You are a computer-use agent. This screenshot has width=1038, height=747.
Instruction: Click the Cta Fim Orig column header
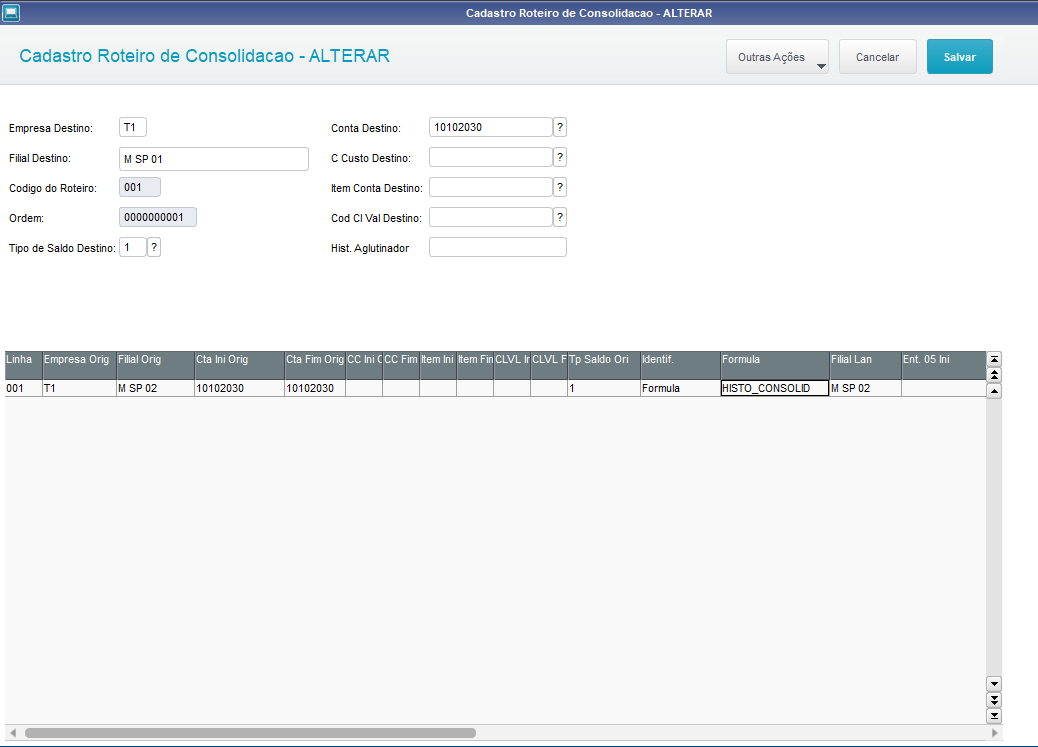pyautogui.click(x=315, y=365)
